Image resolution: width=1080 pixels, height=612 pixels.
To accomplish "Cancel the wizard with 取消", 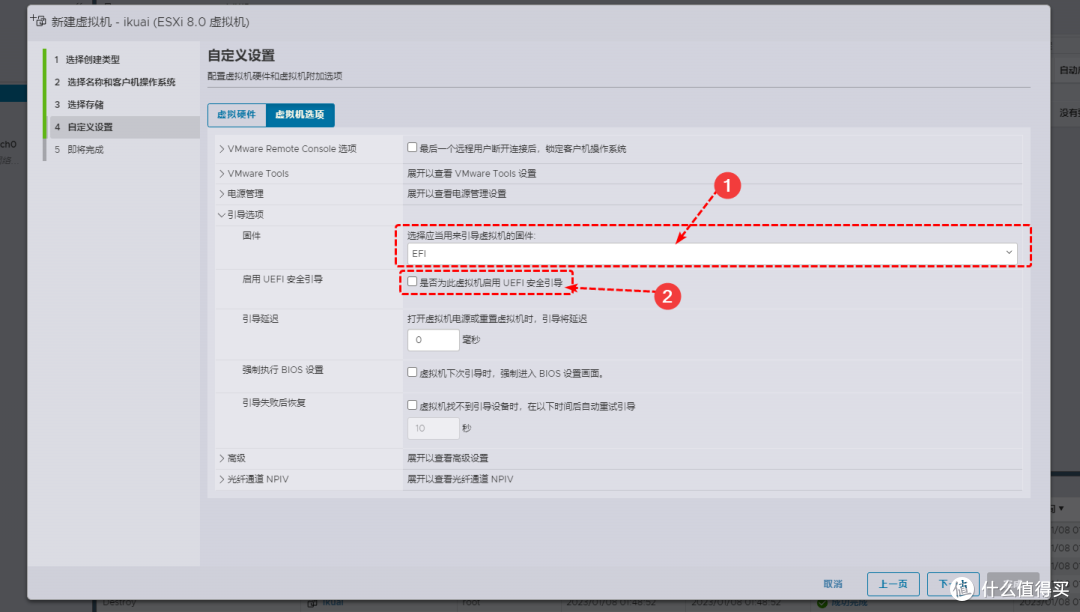I will coord(834,584).
